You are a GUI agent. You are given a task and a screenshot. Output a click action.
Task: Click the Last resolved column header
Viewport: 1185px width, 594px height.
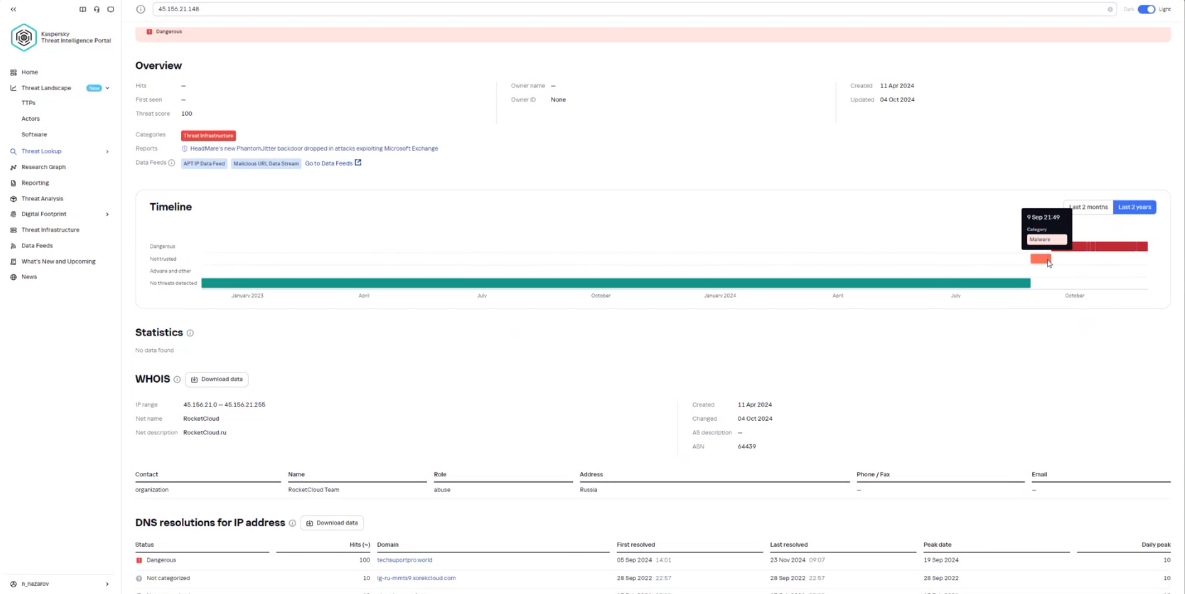click(x=789, y=545)
